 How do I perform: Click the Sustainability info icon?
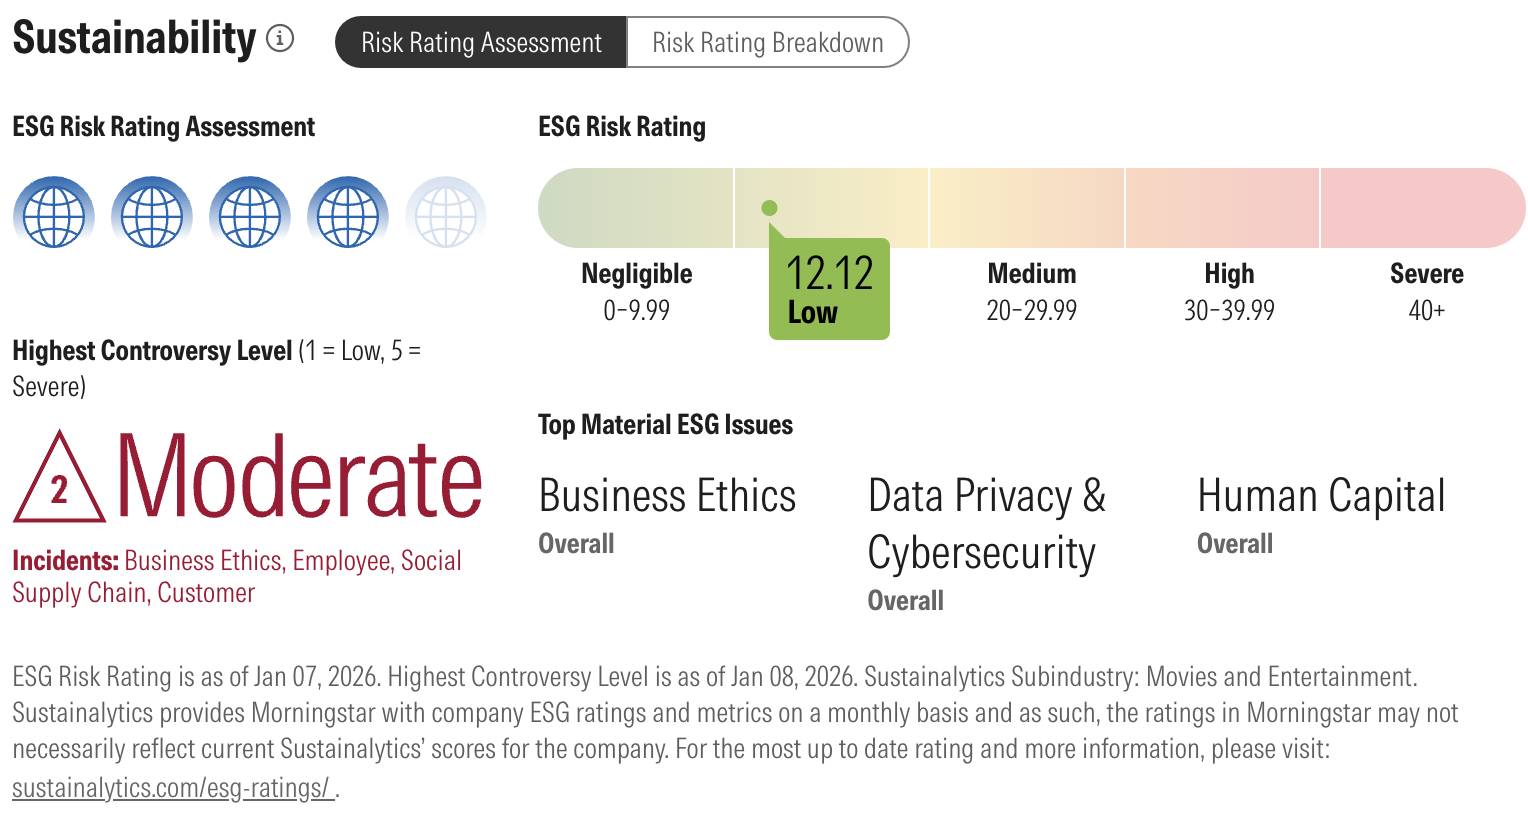280,39
